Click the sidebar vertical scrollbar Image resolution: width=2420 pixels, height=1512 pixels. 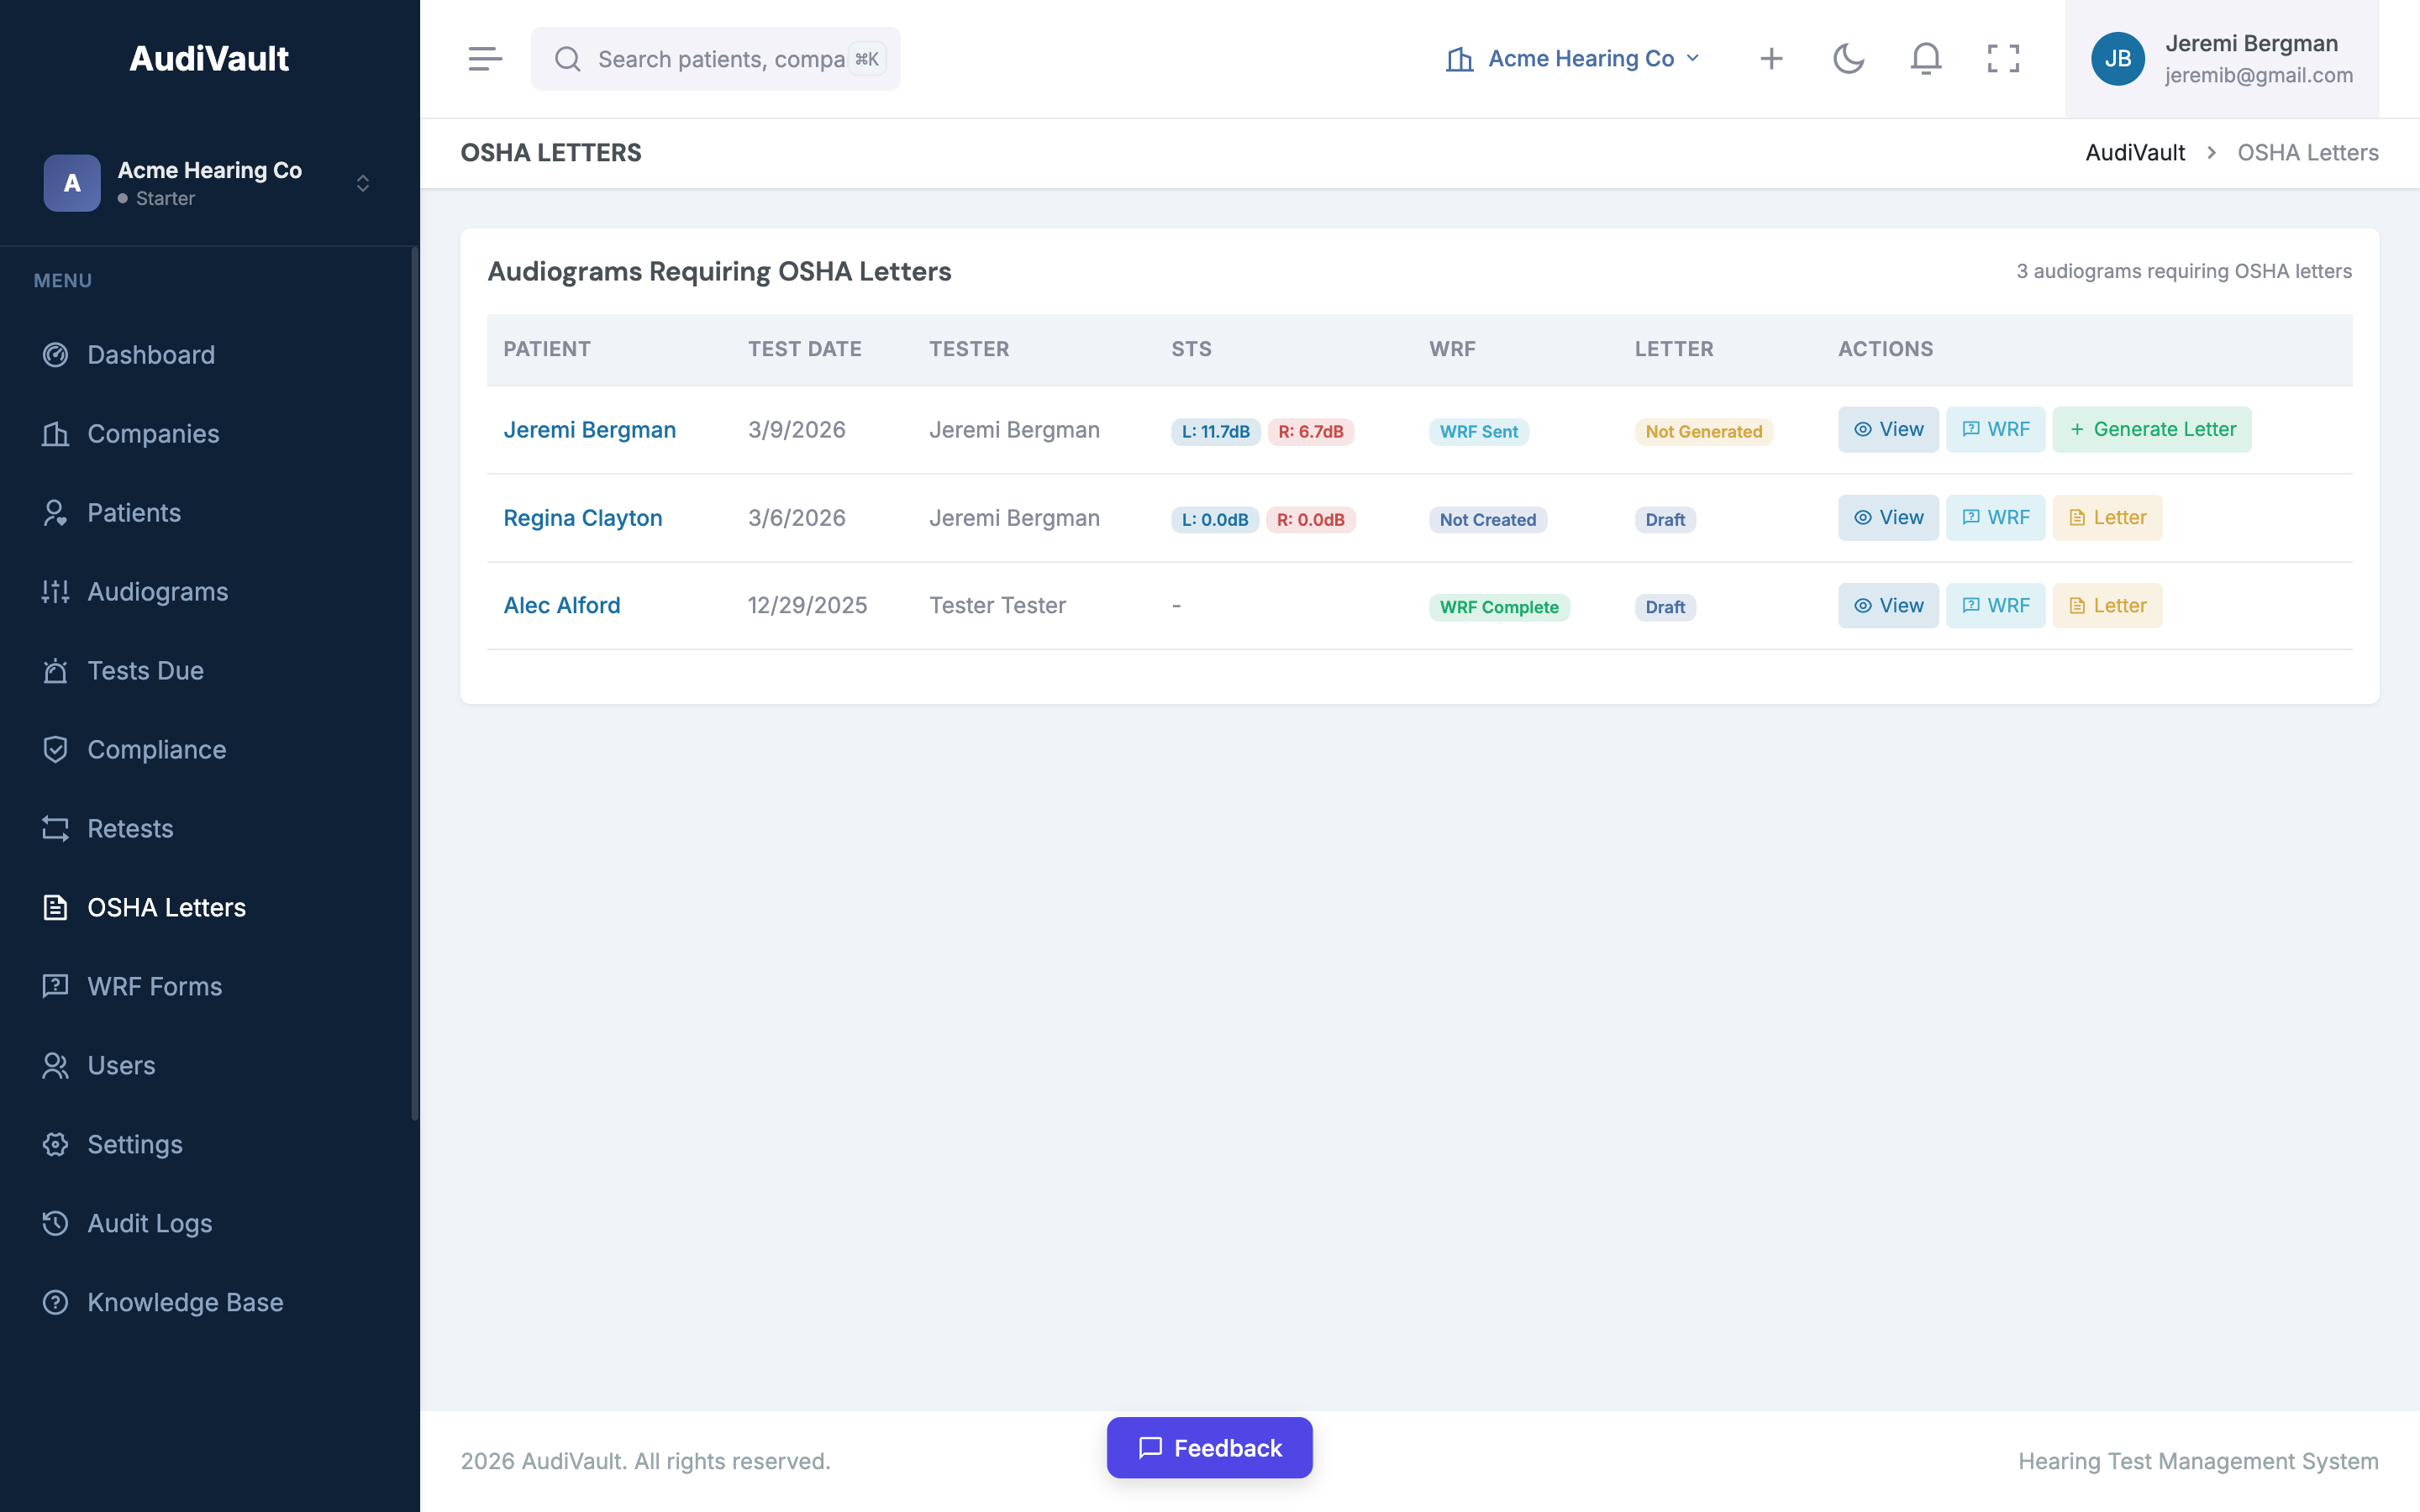414,680
